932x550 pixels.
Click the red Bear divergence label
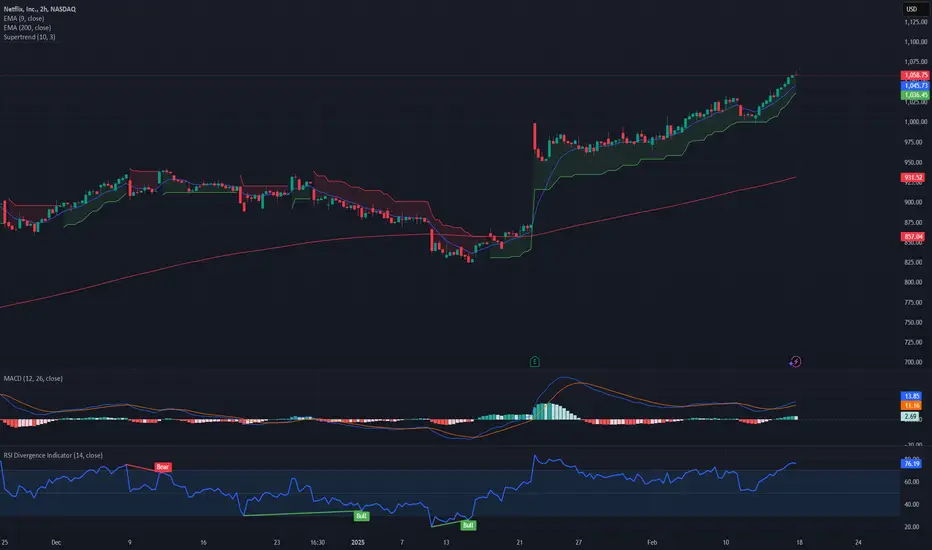coord(163,467)
